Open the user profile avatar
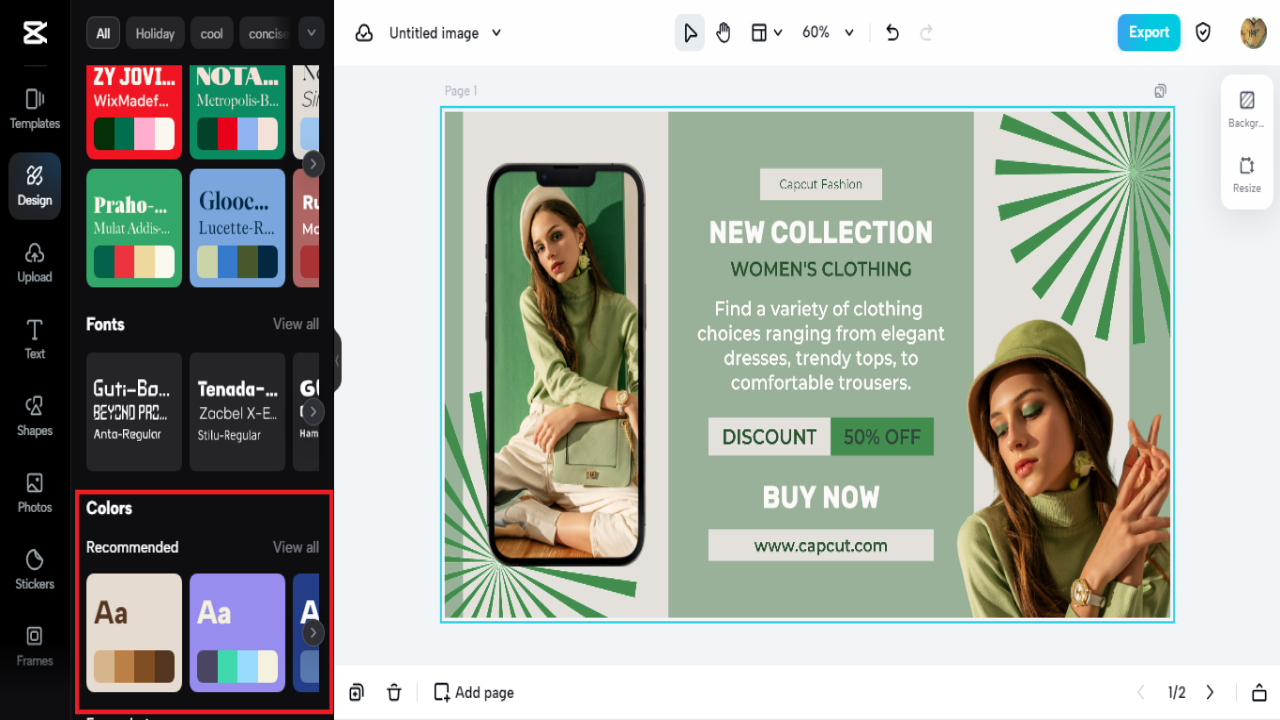Image resolution: width=1280 pixels, height=720 pixels. tap(1254, 33)
